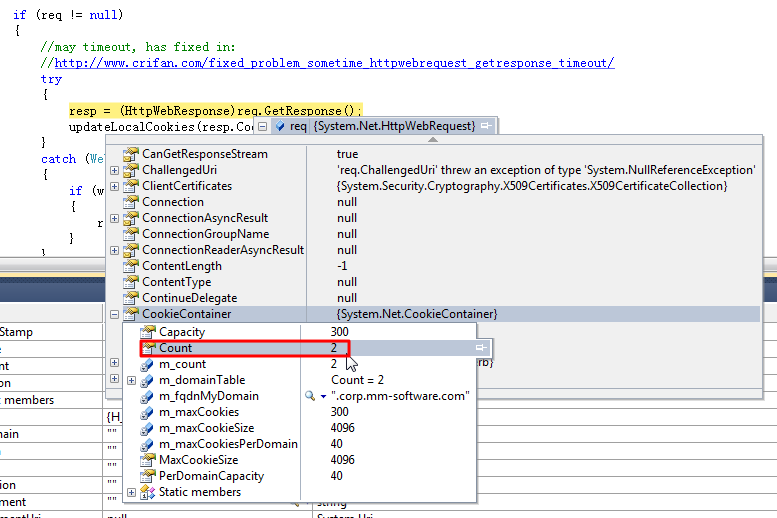Screen dimensions: 777x518
Task: Click the ContentType property icon
Action: 131,282
